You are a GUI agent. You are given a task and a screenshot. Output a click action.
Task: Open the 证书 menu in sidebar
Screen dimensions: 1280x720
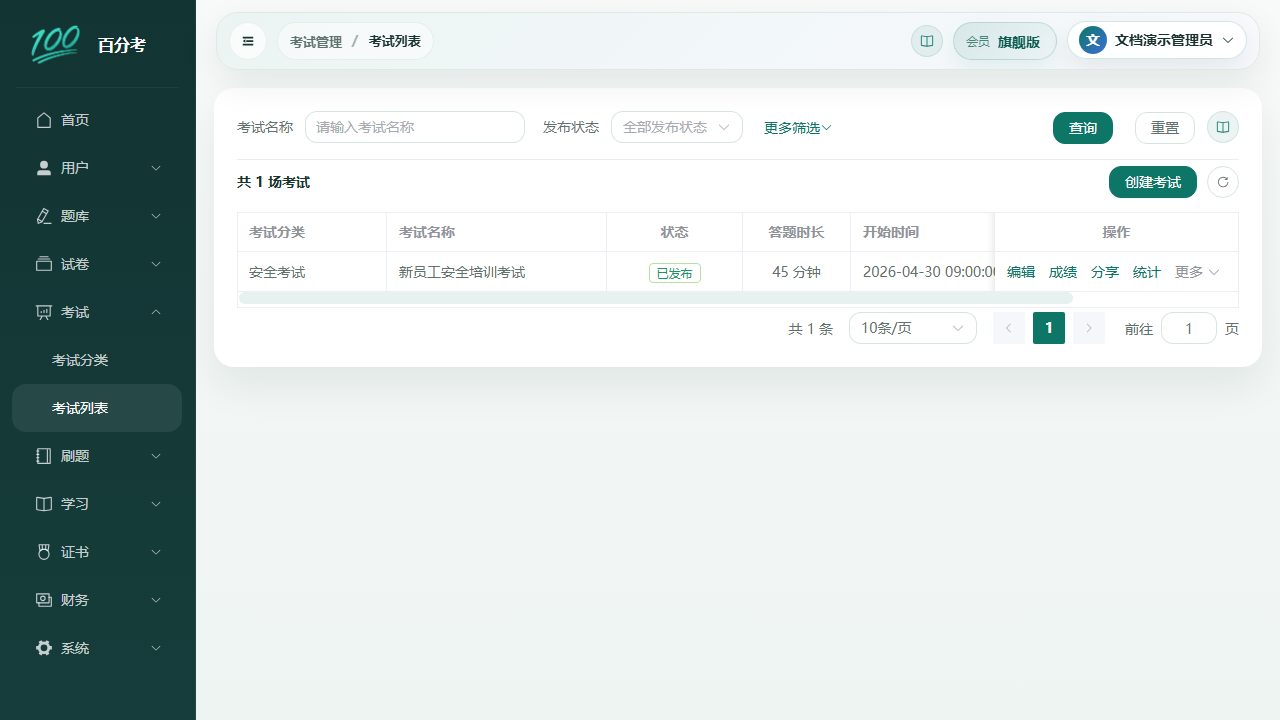[97, 552]
